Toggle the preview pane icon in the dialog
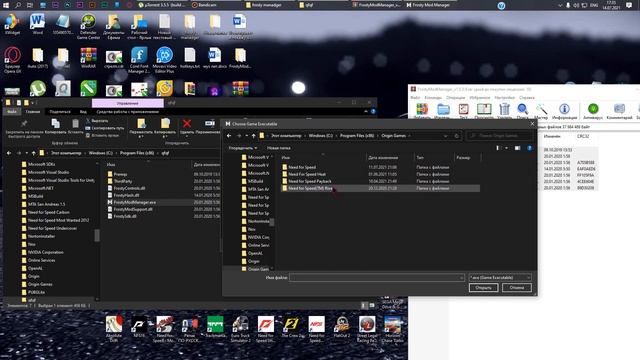The height and width of the screenshot is (360, 640). click(x=518, y=148)
